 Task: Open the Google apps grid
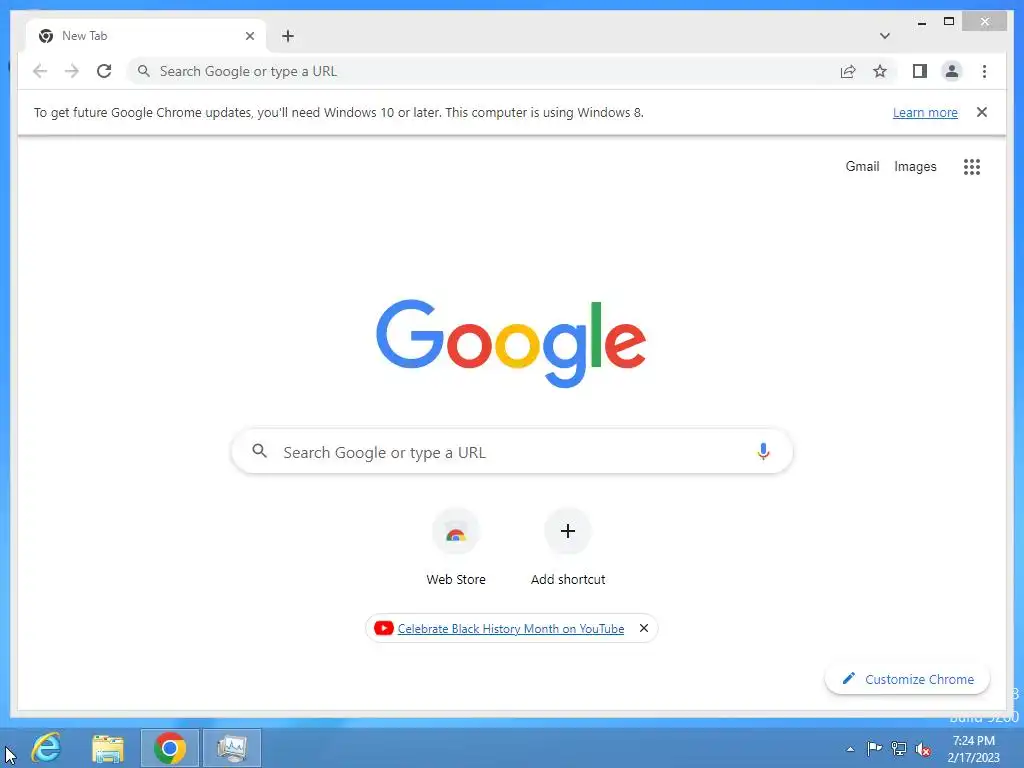click(972, 167)
